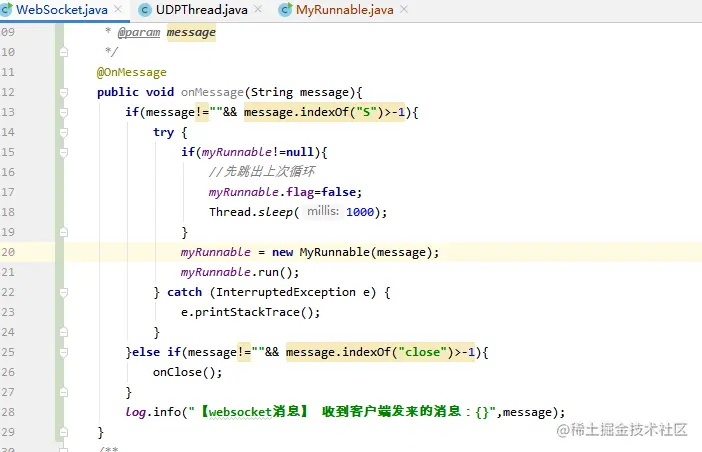The height and width of the screenshot is (452, 702).
Task: Click fold end marker at line 19
Action: 64,232
